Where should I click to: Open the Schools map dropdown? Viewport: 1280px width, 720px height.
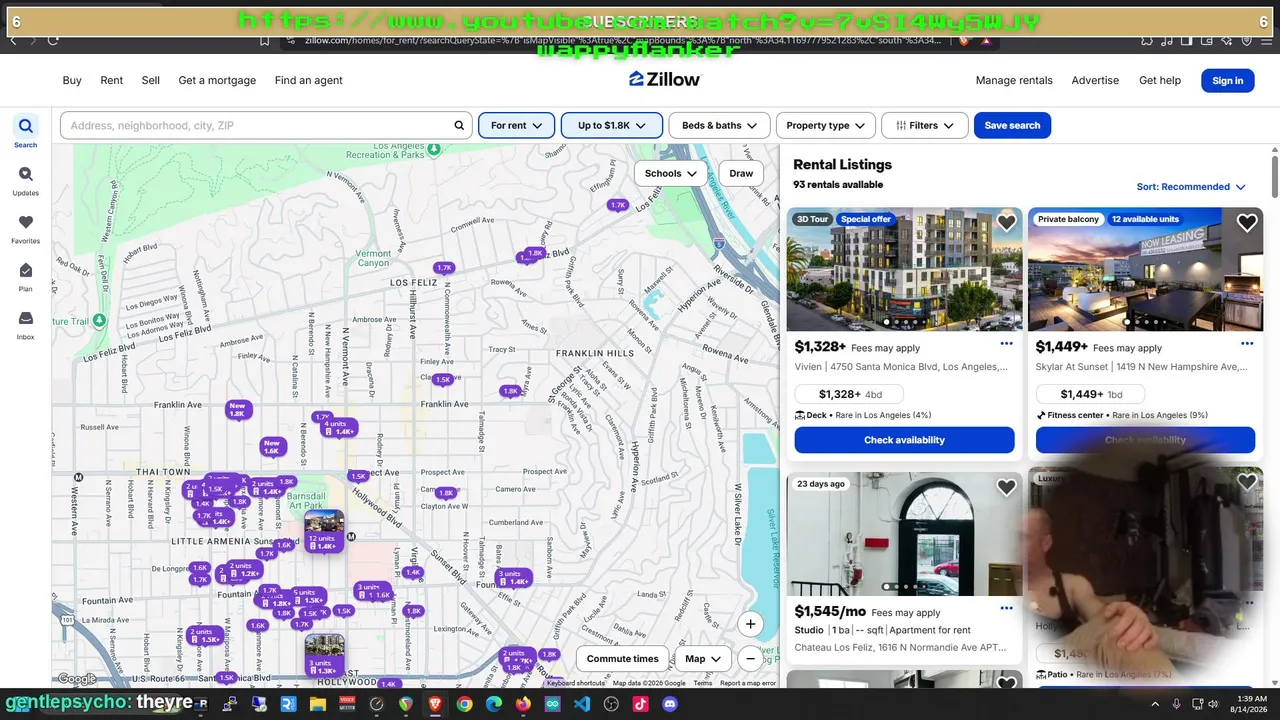tap(670, 173)
